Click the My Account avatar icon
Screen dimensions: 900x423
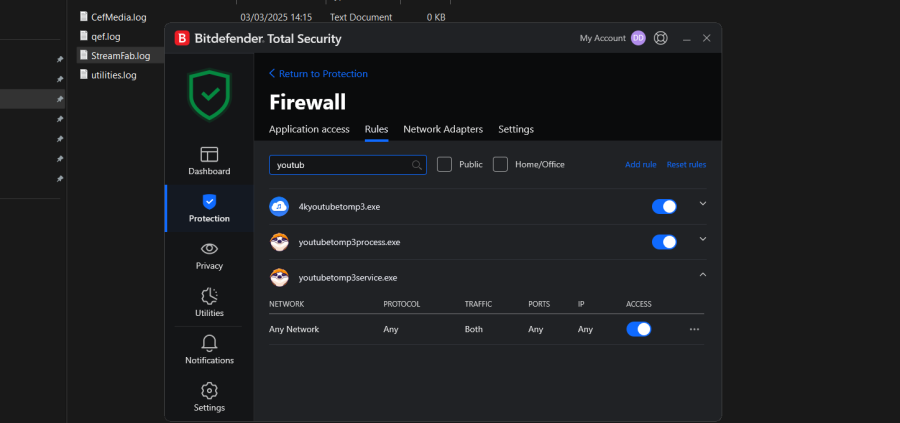click(638, 38)
